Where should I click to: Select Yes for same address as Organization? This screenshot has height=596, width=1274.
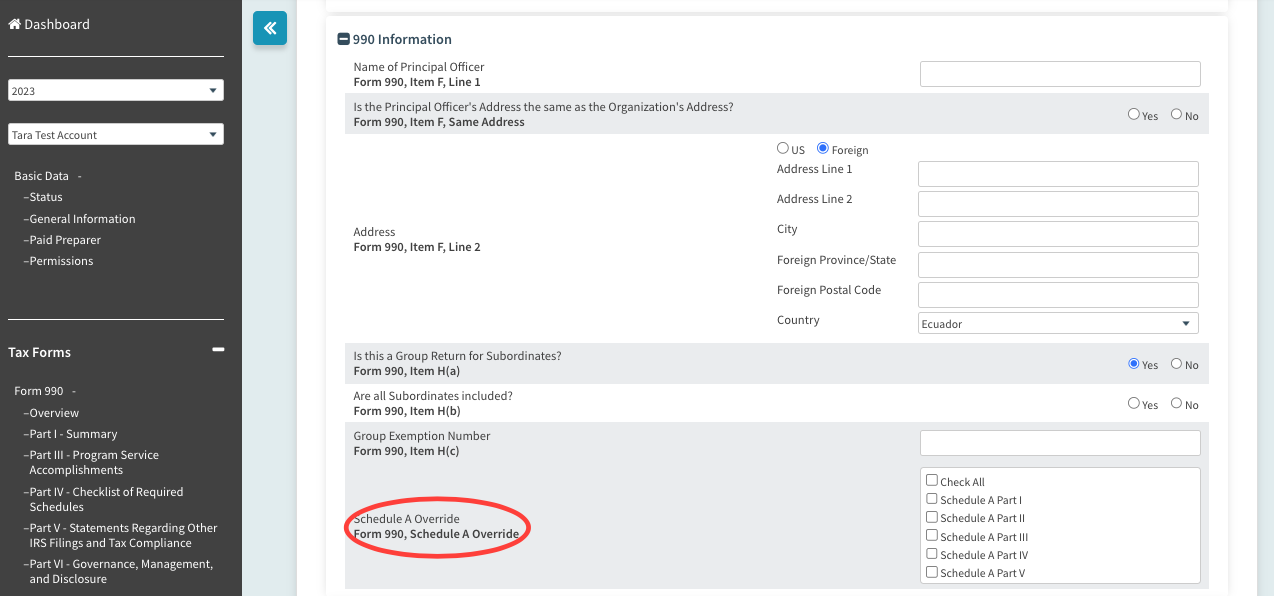[1134, 115]
